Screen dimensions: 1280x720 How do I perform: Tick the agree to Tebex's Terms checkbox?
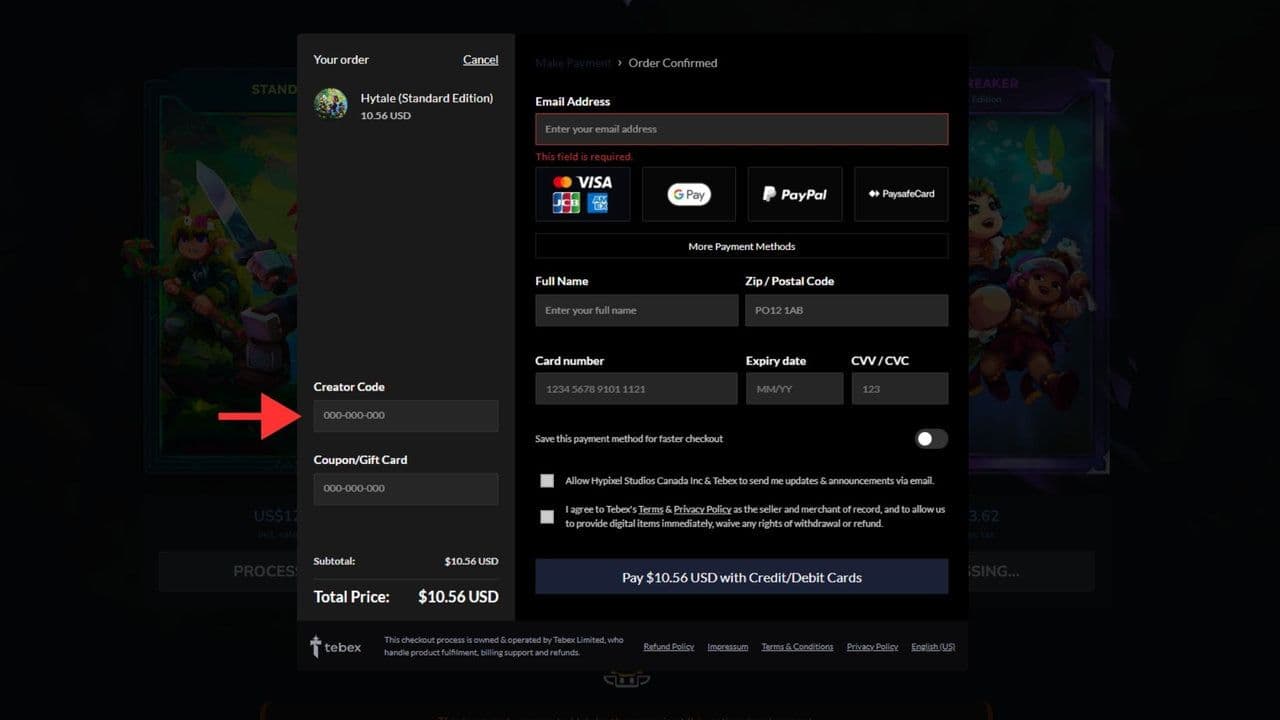[x=547, y=517]
